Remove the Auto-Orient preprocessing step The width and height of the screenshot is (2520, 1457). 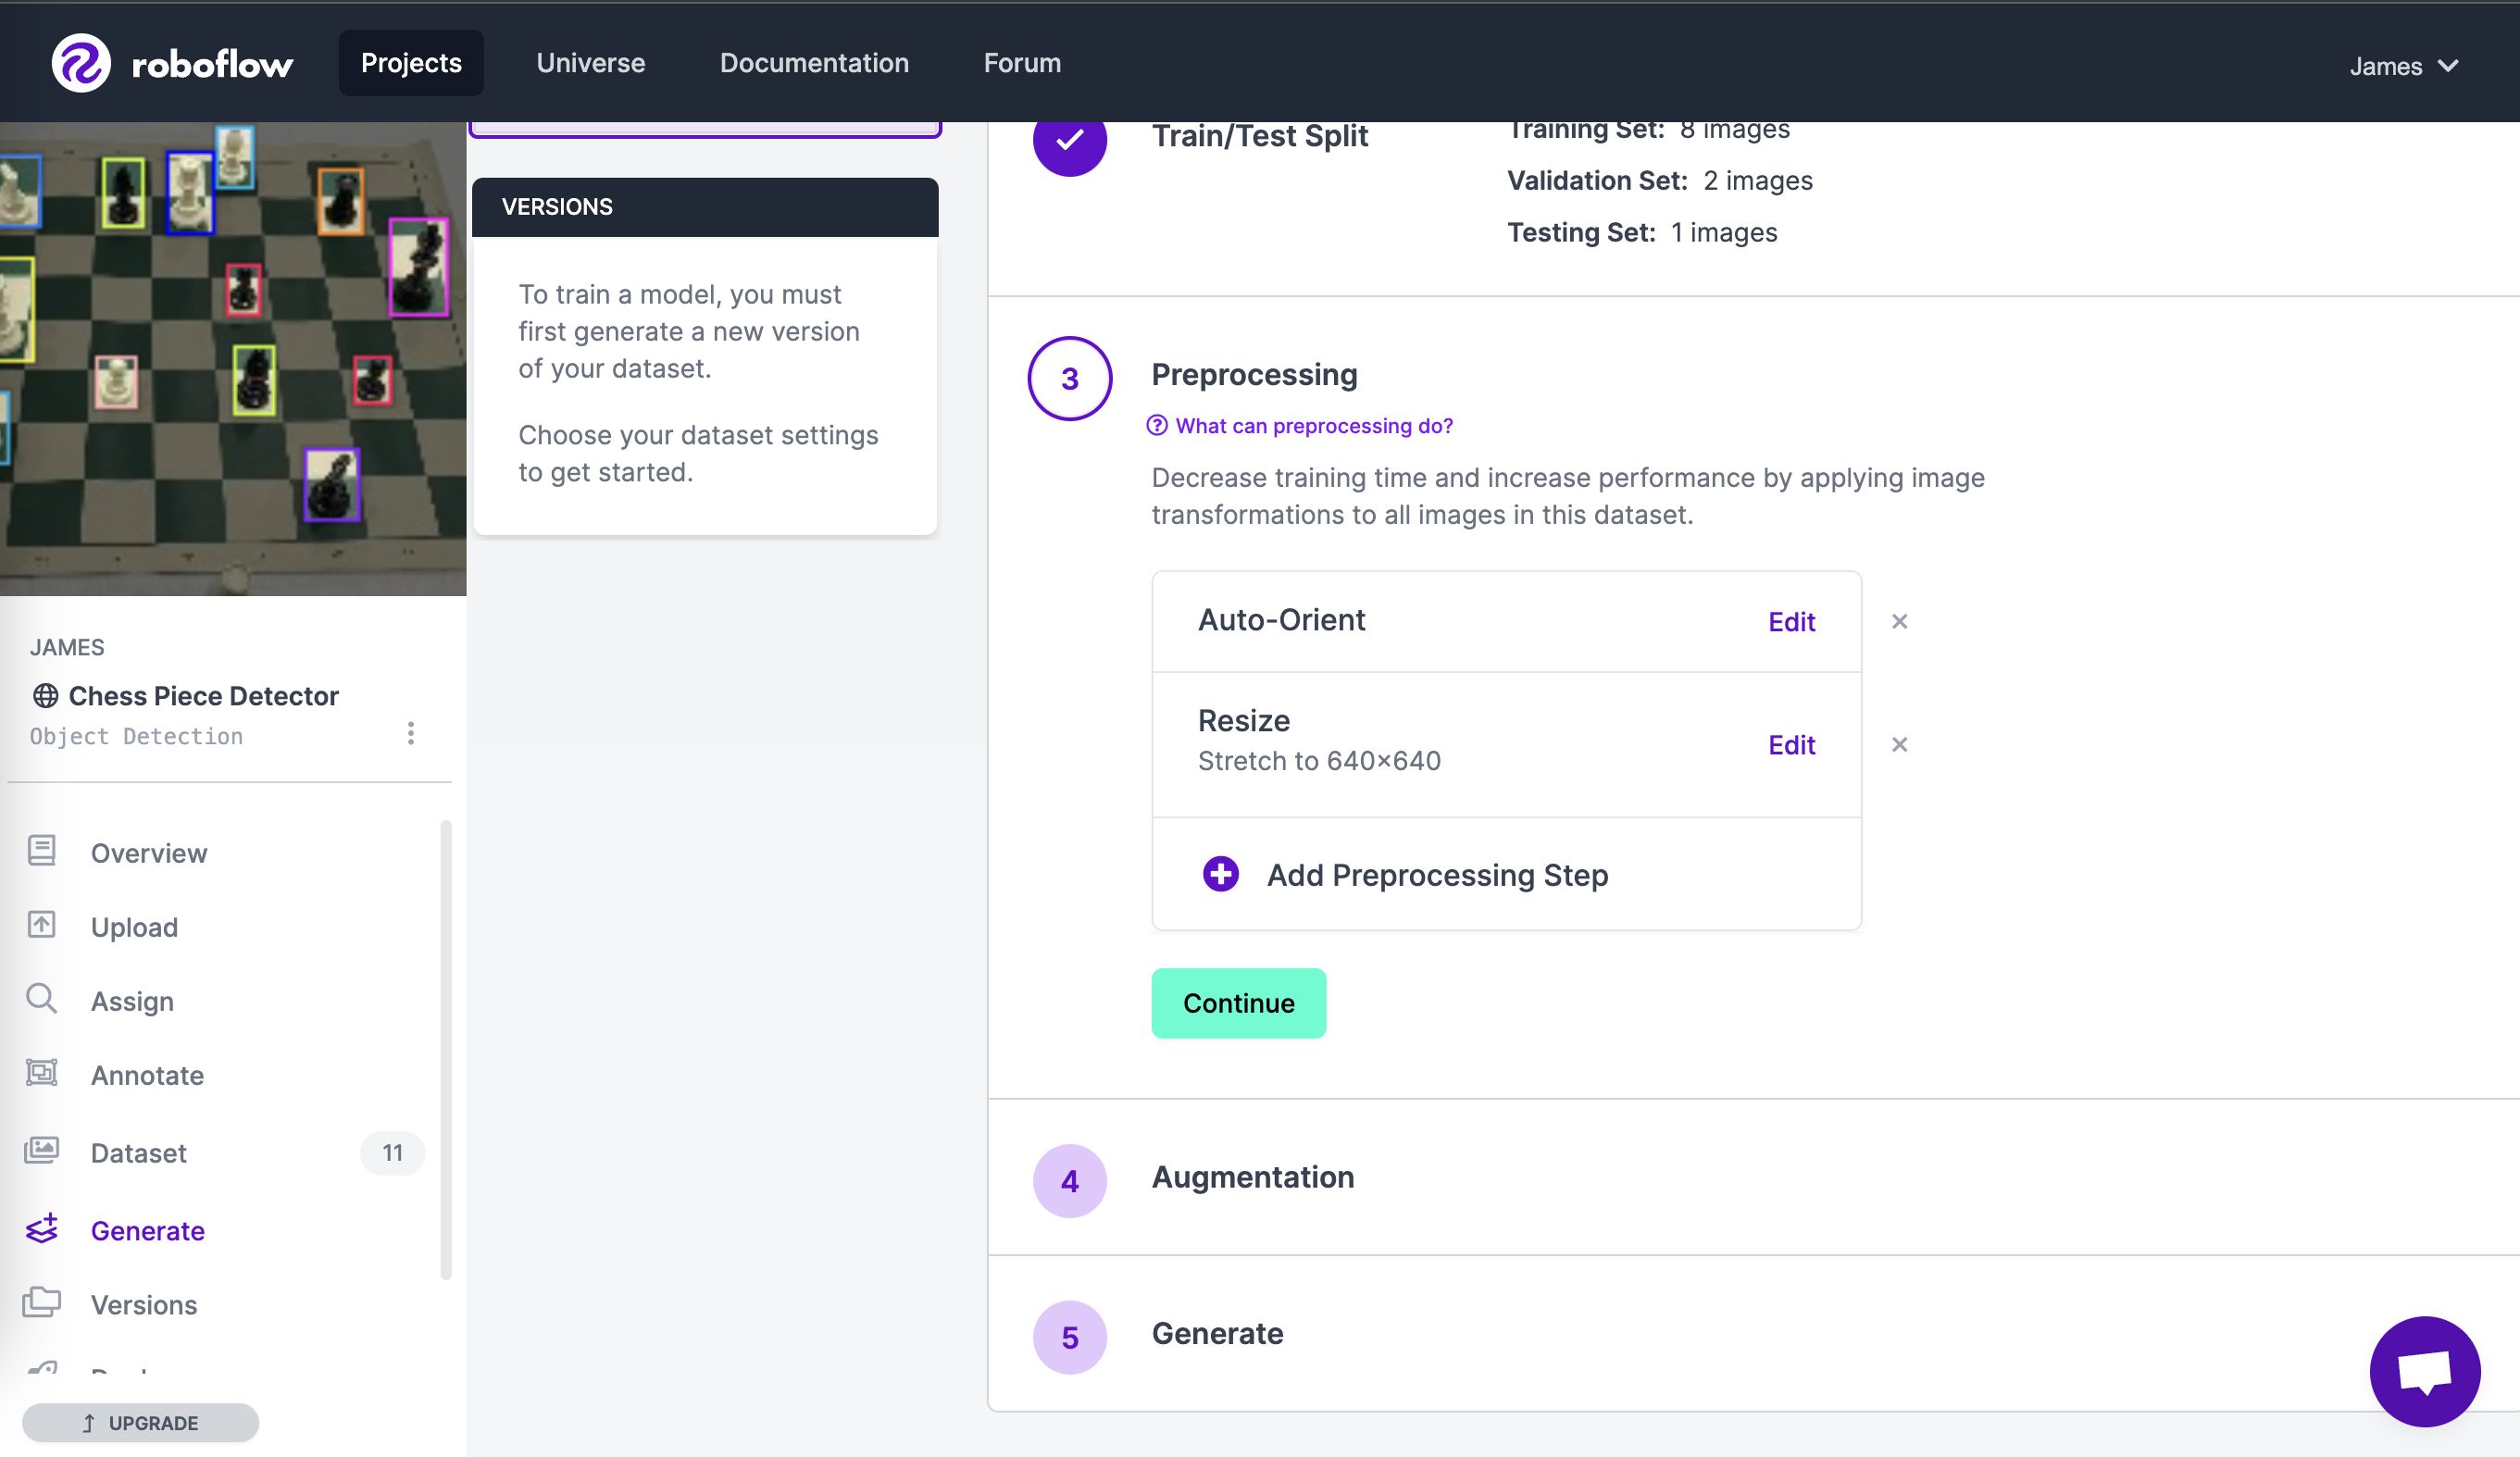click(1899, 621)
